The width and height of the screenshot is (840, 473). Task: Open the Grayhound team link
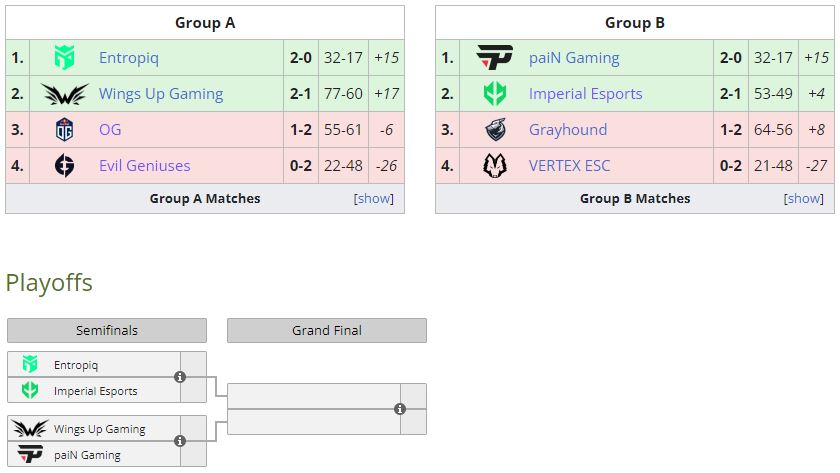tap(568, 130)
